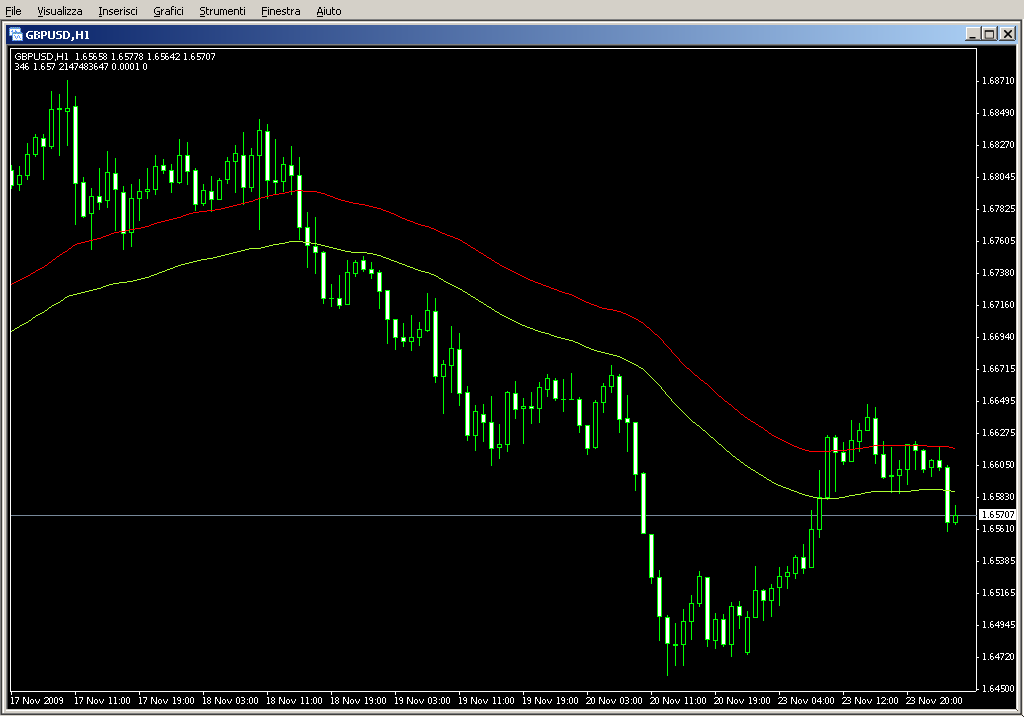Click the 19 Nov 11:00 time label
1024x717 pixels.
(486, 701)
